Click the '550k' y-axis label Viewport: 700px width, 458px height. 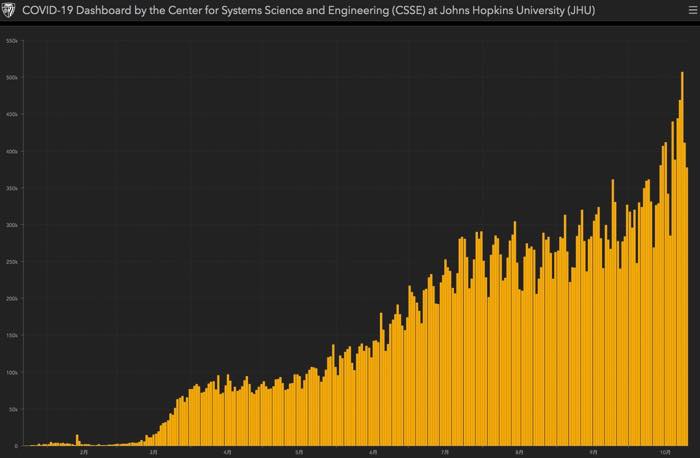(12, 41)
